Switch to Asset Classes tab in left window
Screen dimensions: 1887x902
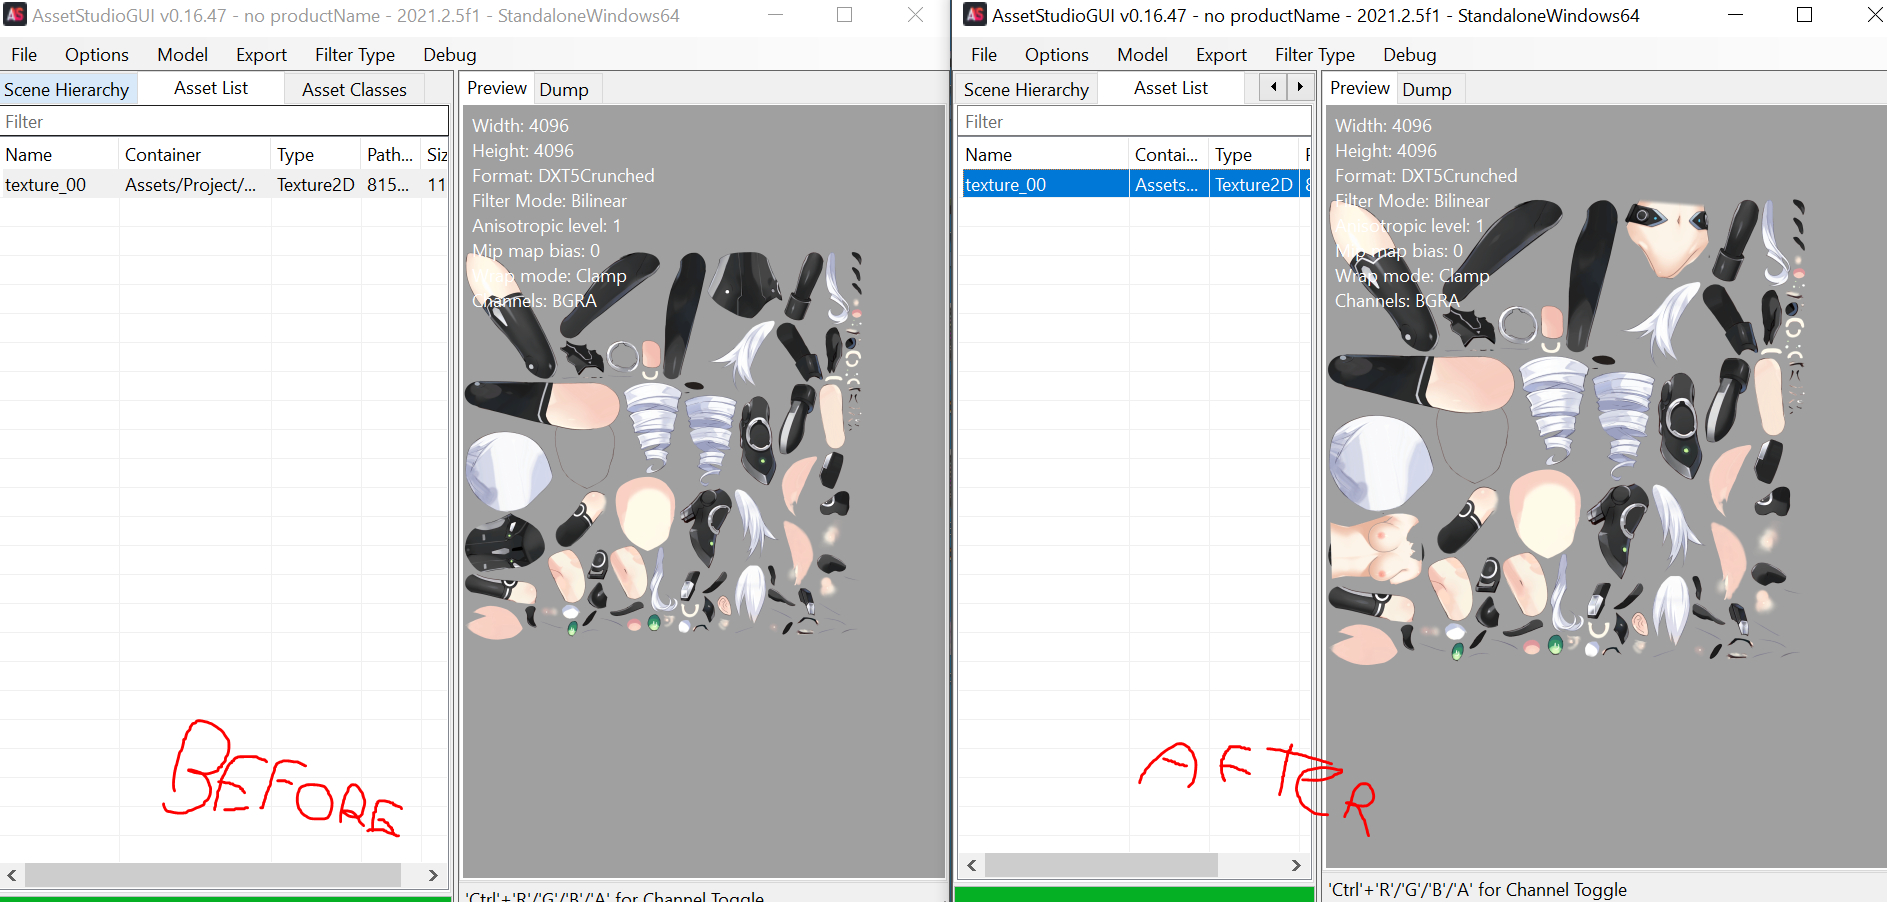(354, 89)
